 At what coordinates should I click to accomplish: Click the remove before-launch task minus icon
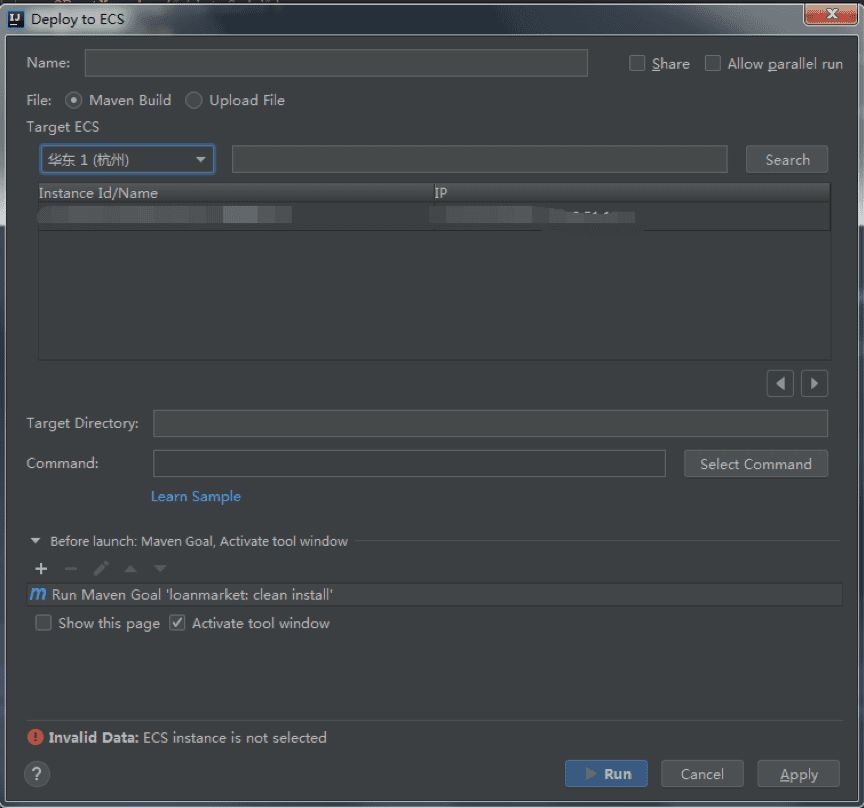(x=71, y=568)
